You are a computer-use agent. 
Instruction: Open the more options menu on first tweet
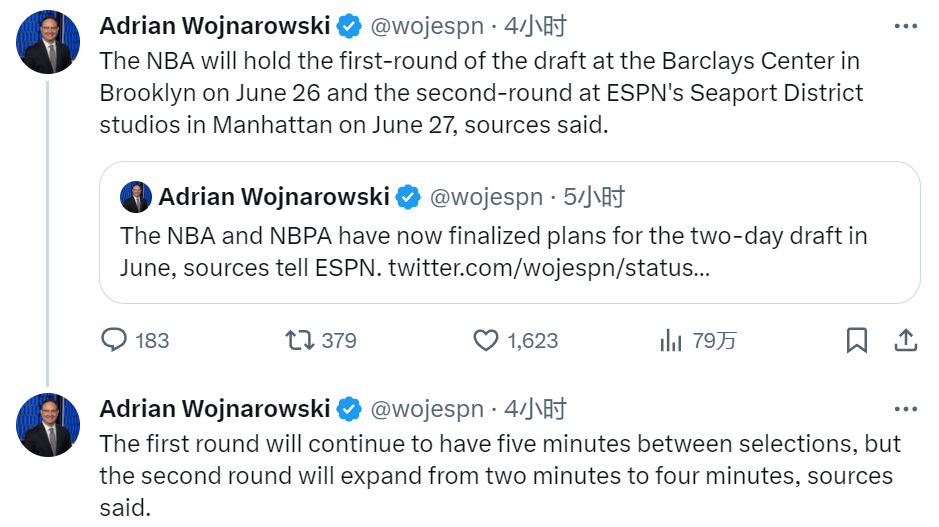coord(906,26)
